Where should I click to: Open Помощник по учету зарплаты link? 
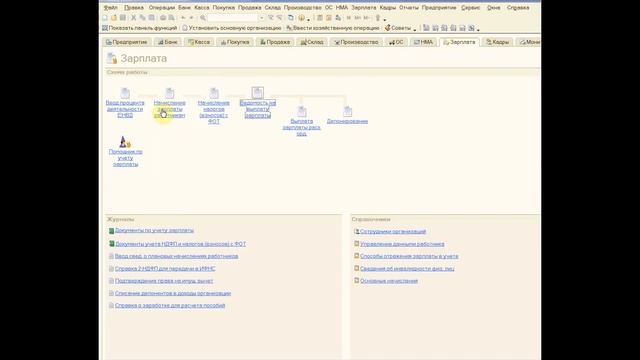(125, 158)
